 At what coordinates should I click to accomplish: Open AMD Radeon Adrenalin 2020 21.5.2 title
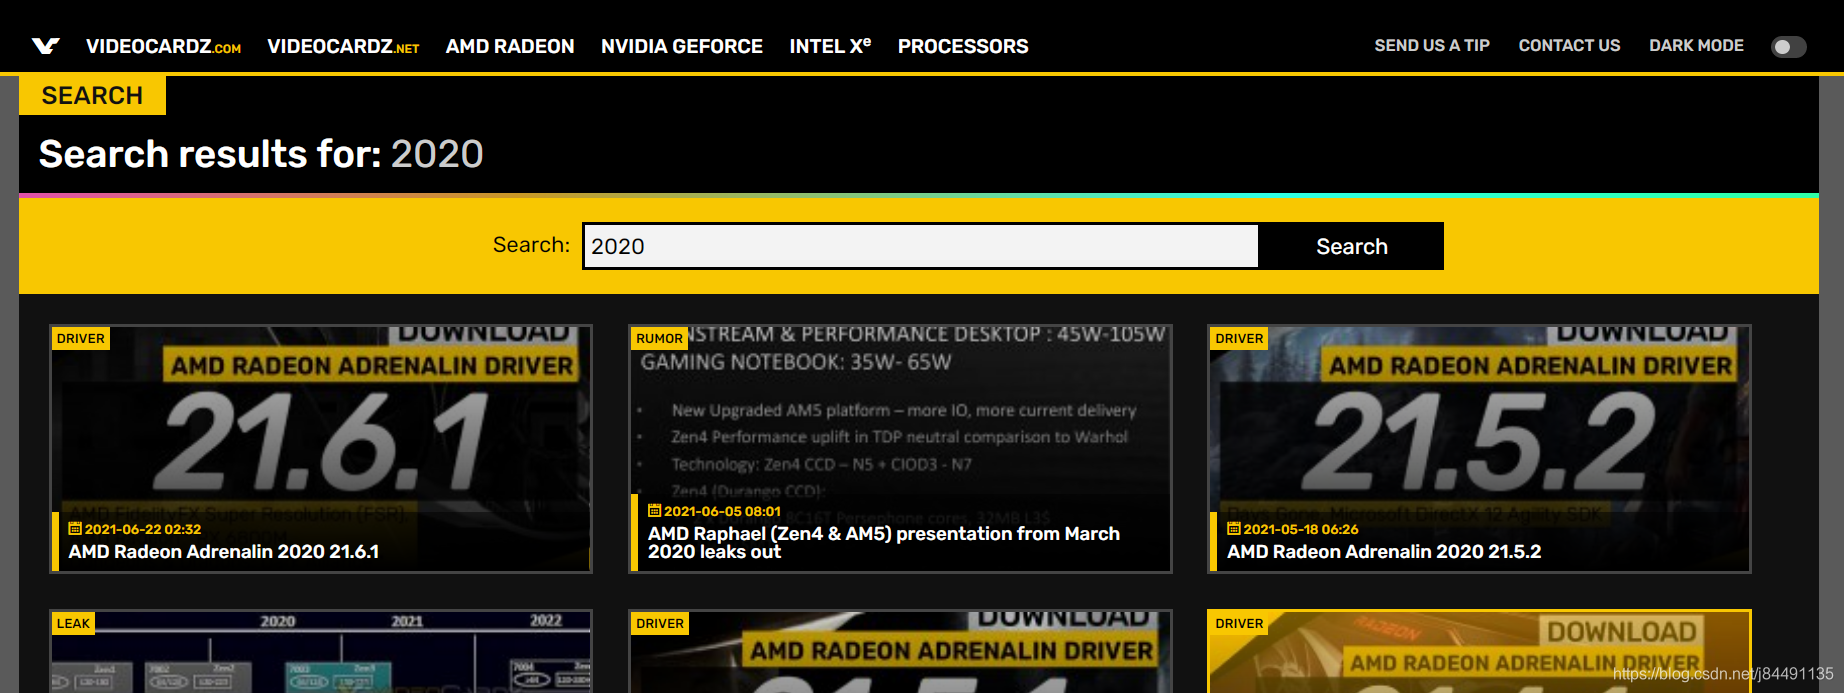tap(1384, 551)
